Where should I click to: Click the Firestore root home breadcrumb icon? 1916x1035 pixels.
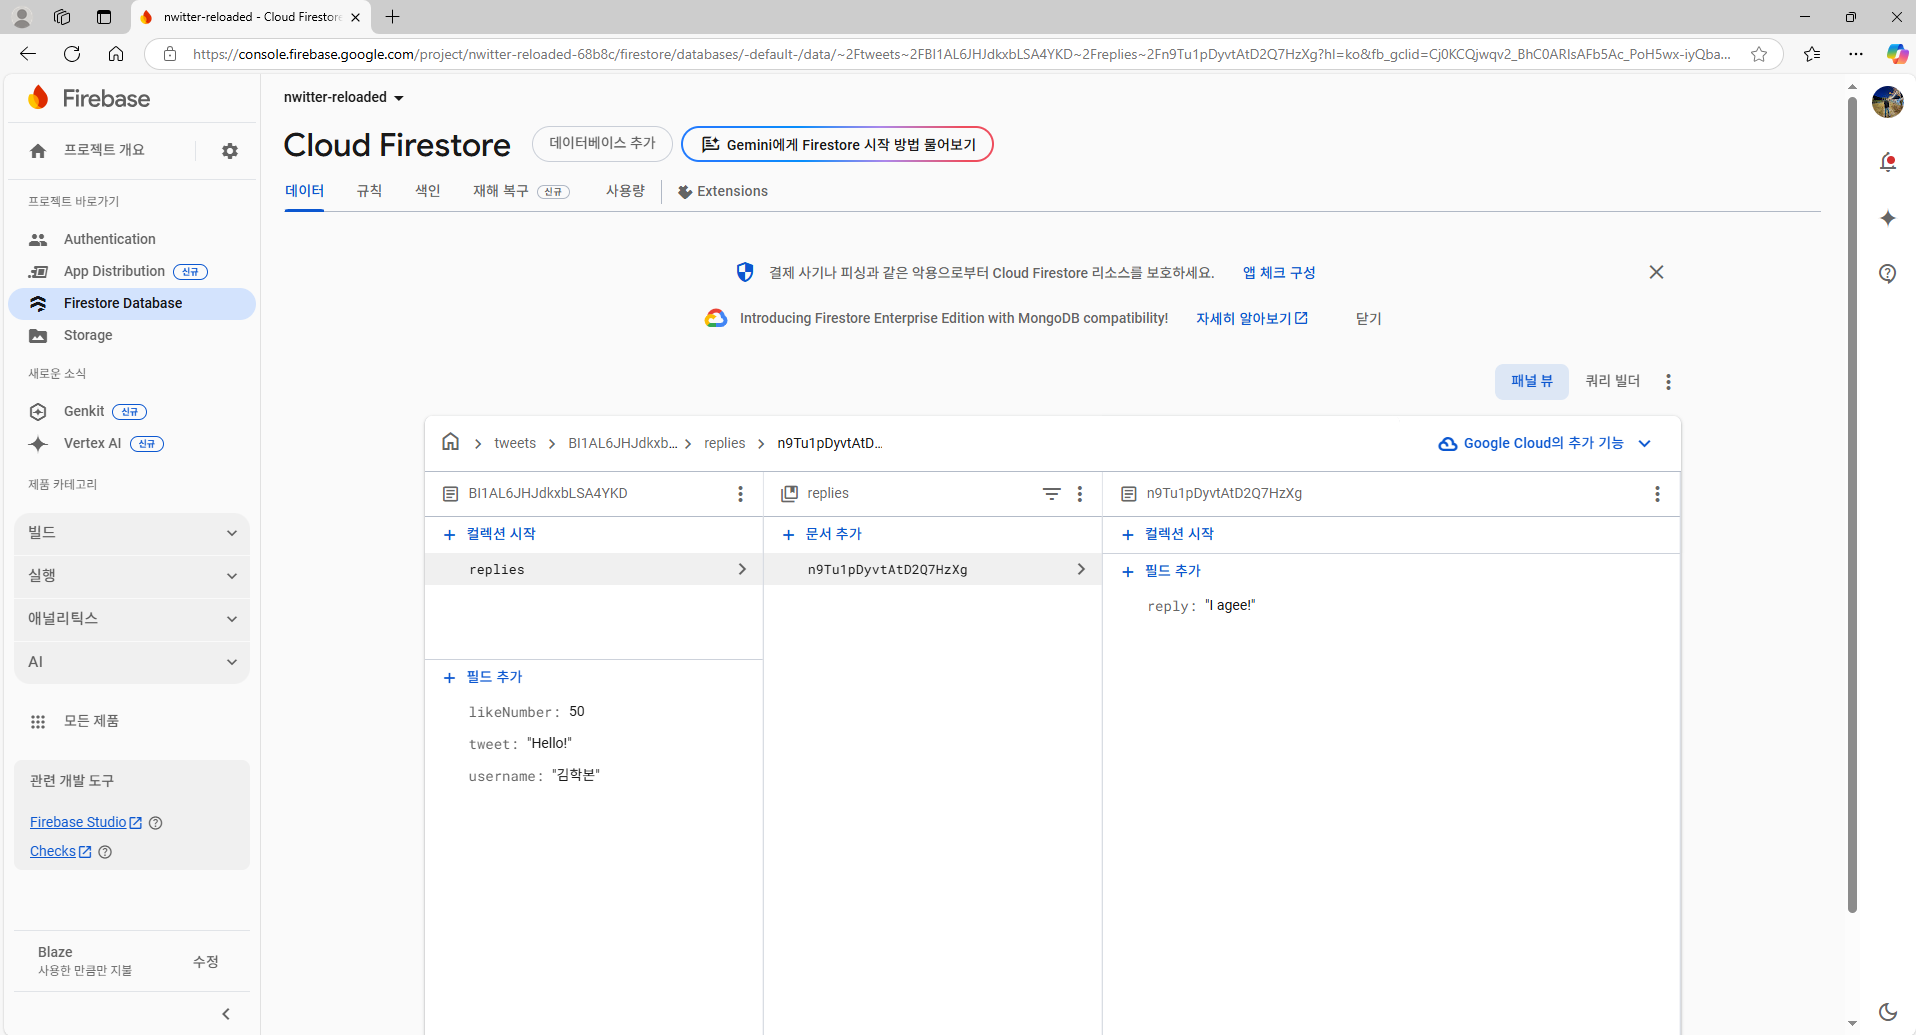(x=451, y=442)
